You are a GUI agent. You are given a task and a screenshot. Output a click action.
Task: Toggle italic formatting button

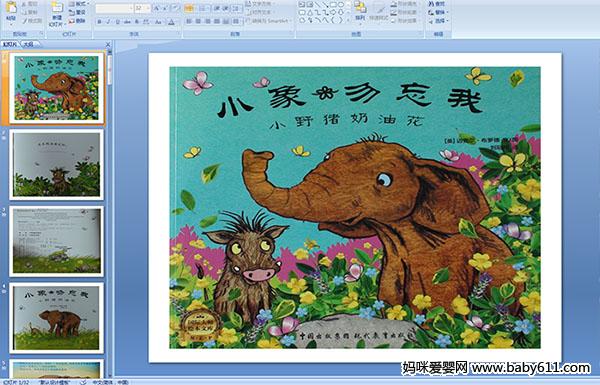coord(108,22)
